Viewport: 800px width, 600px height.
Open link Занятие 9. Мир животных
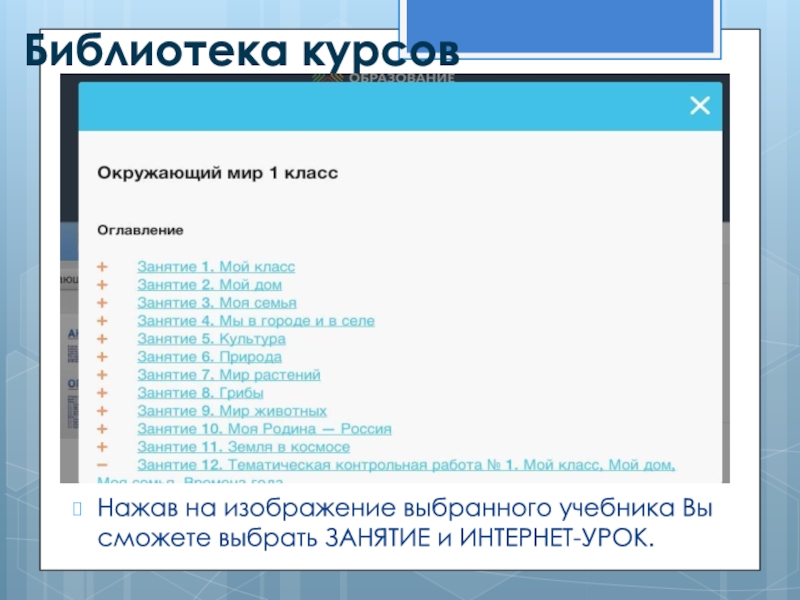coord(232,411)
